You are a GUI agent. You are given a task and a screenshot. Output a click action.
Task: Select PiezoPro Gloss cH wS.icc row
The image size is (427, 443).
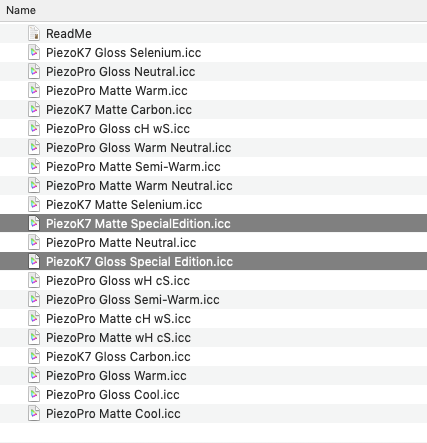[213, 128]
